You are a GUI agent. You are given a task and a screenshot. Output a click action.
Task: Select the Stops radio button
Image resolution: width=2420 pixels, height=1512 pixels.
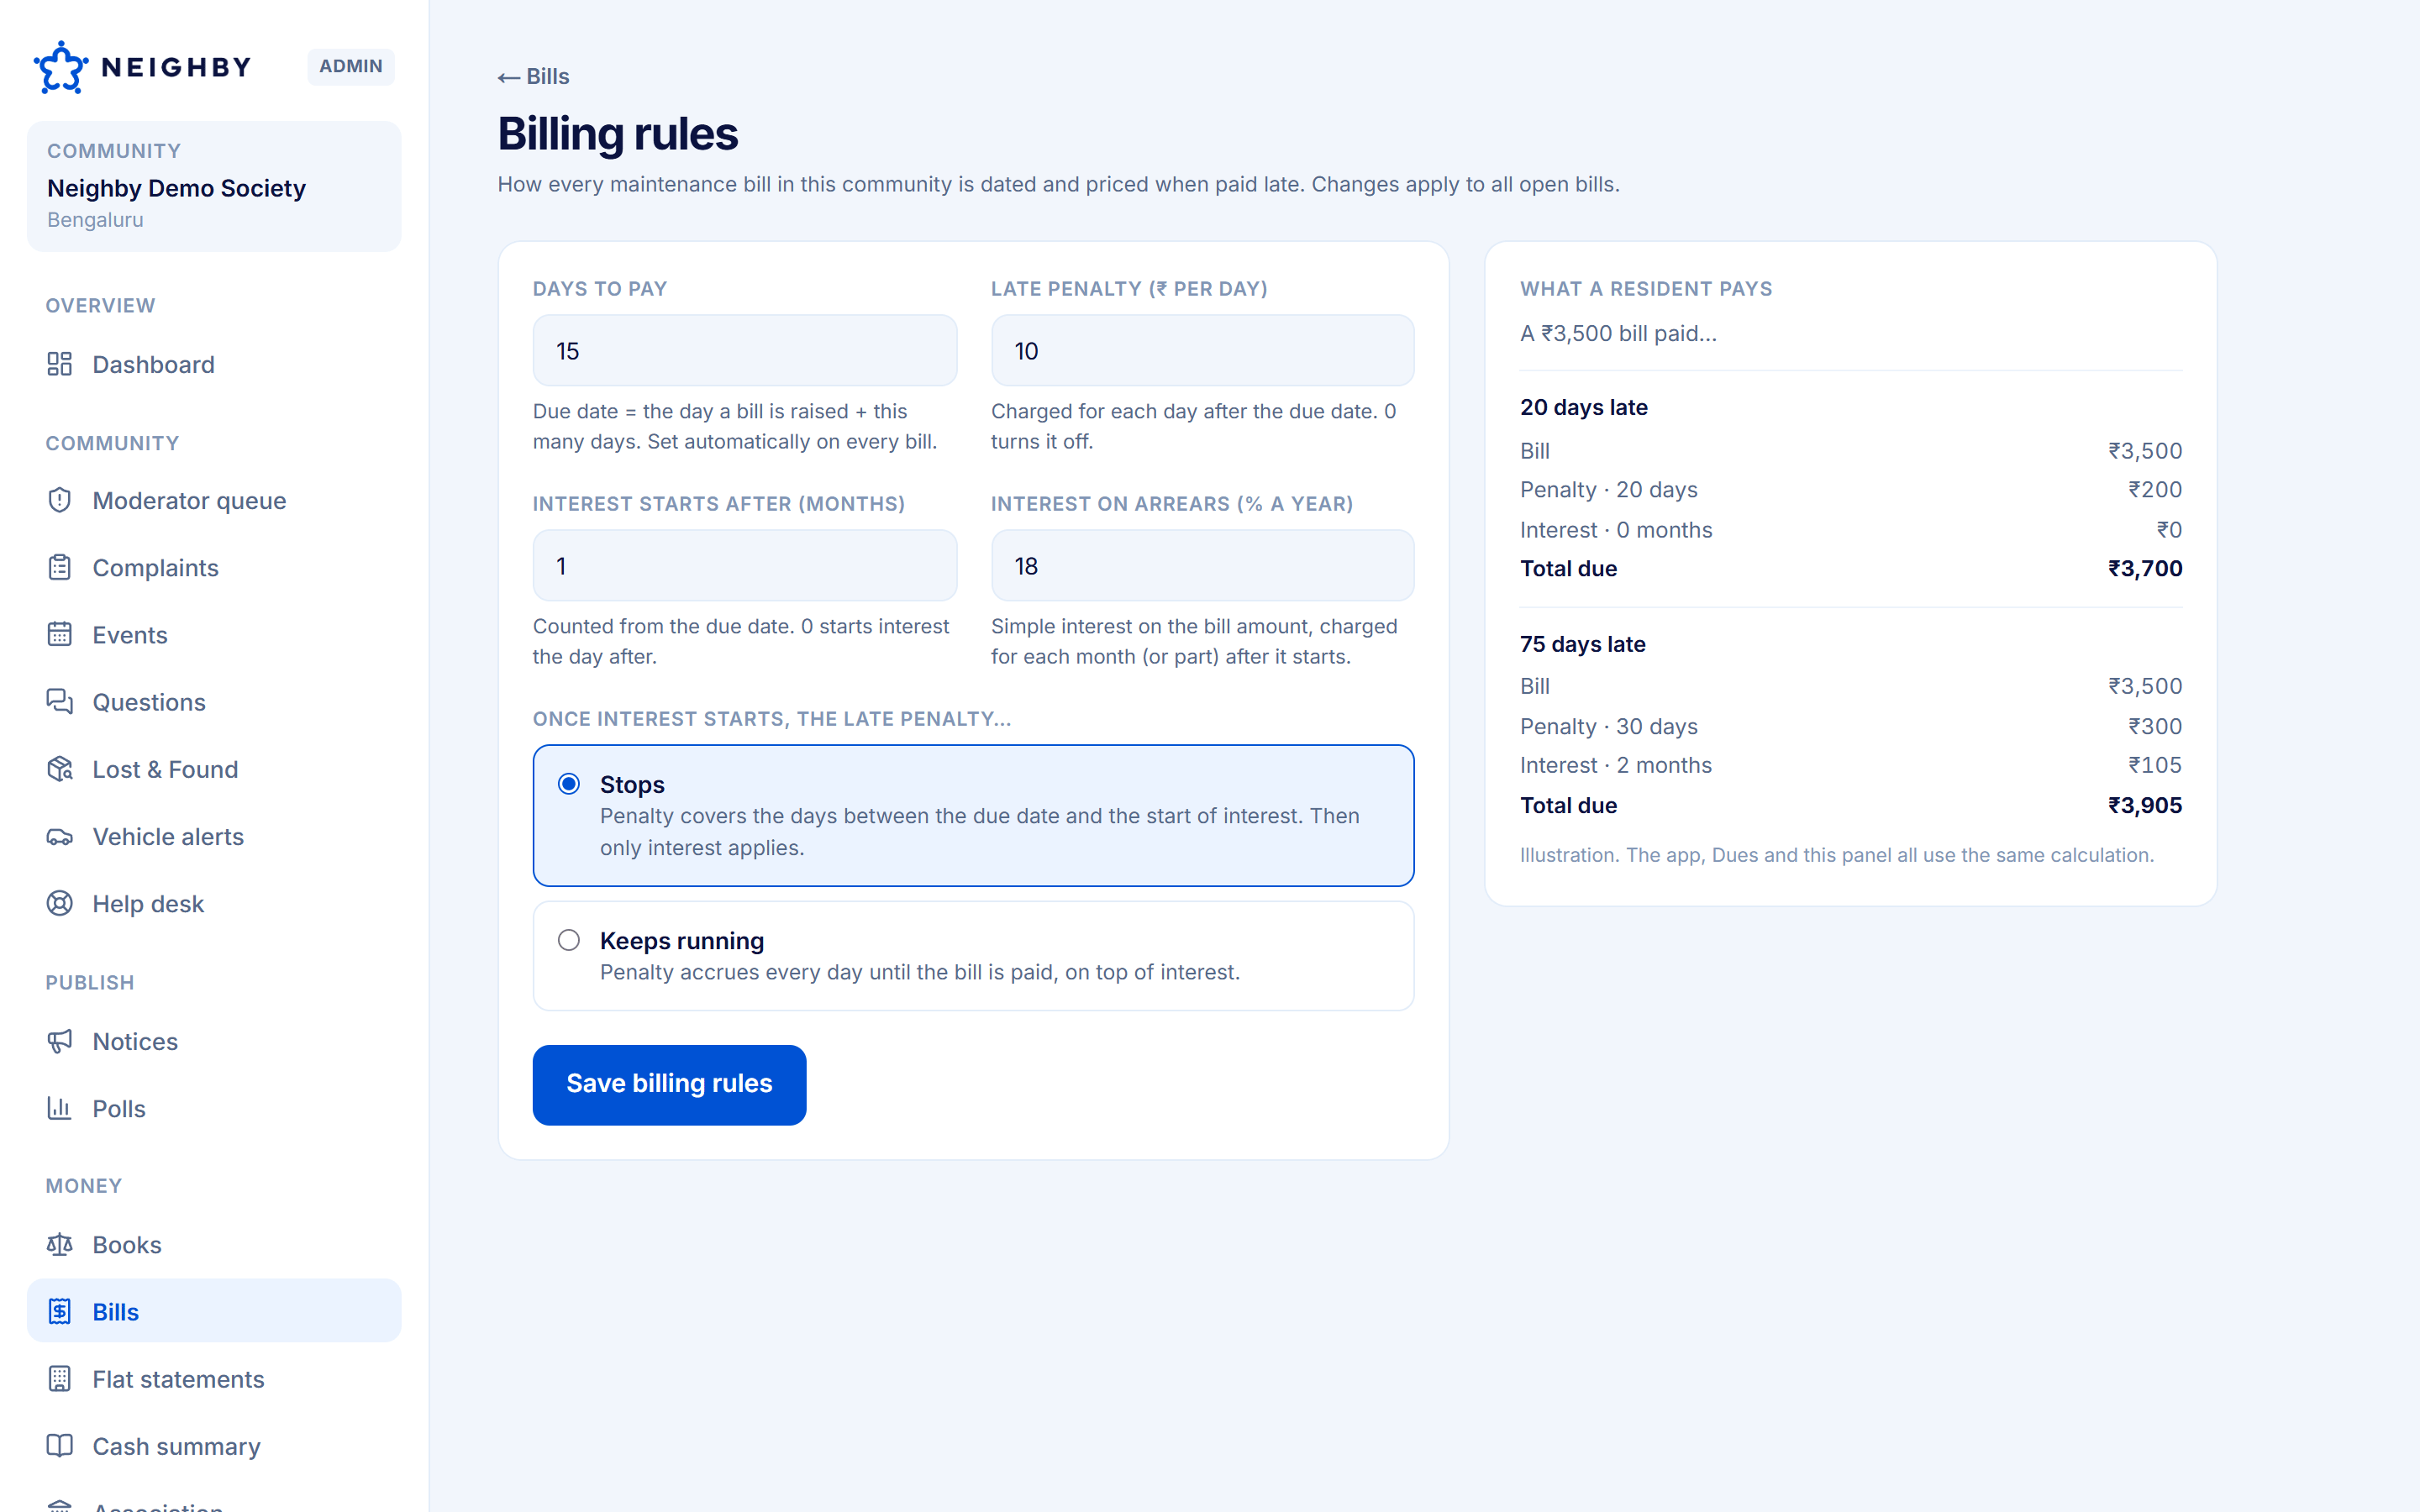tap(569, 784)
